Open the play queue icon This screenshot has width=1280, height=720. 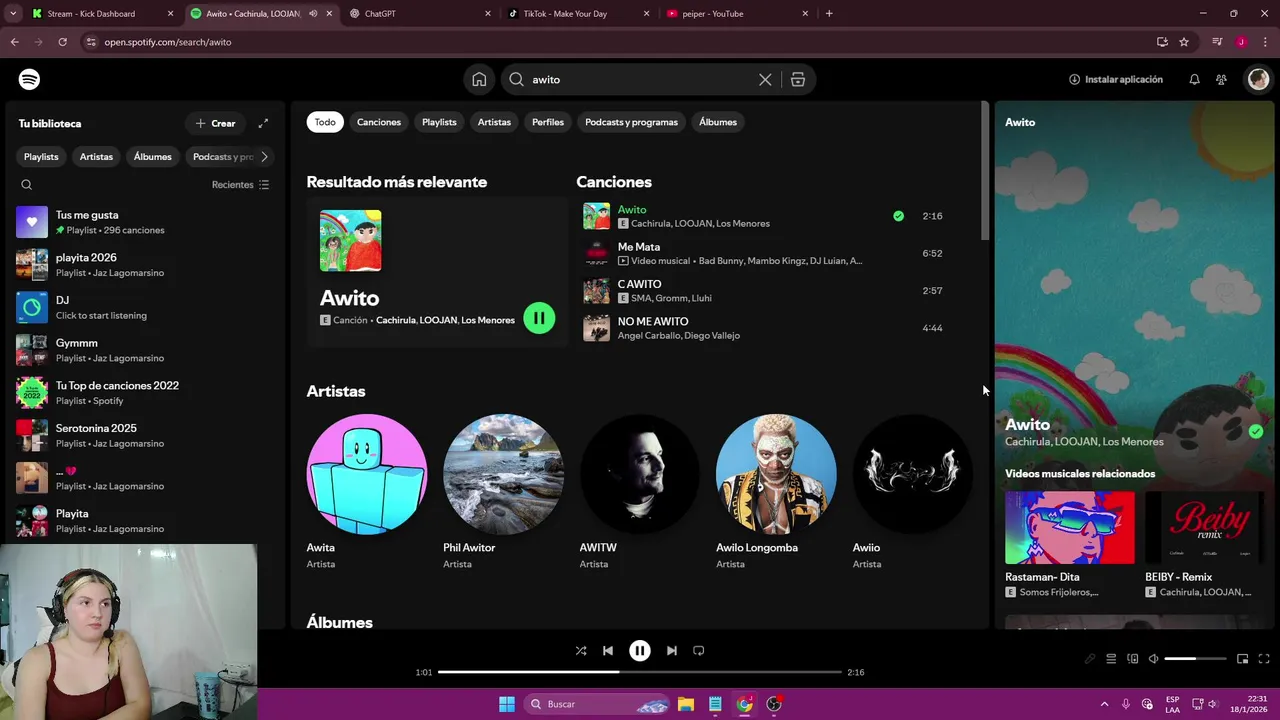(x=1111, y=659)
